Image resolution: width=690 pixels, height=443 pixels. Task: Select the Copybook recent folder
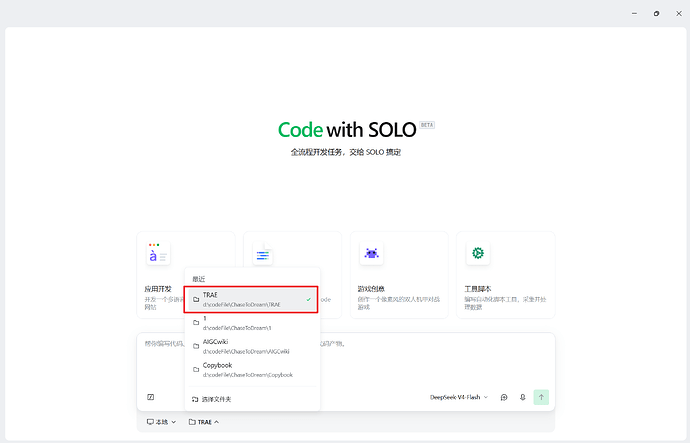click(251, 370)
